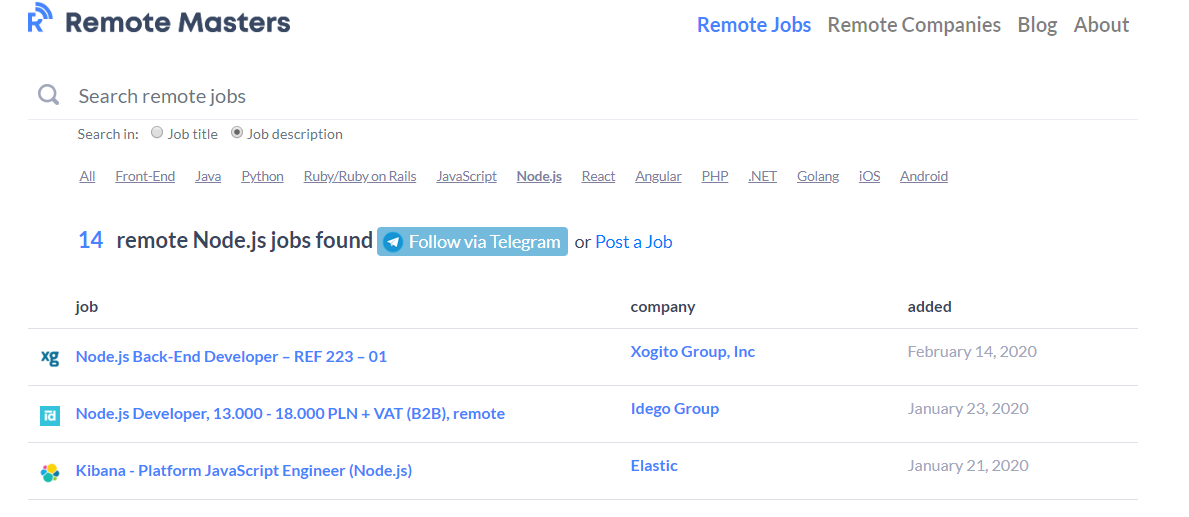
Task: Go to the About page
Action: pyautogui.click(x=1101, y=25)
